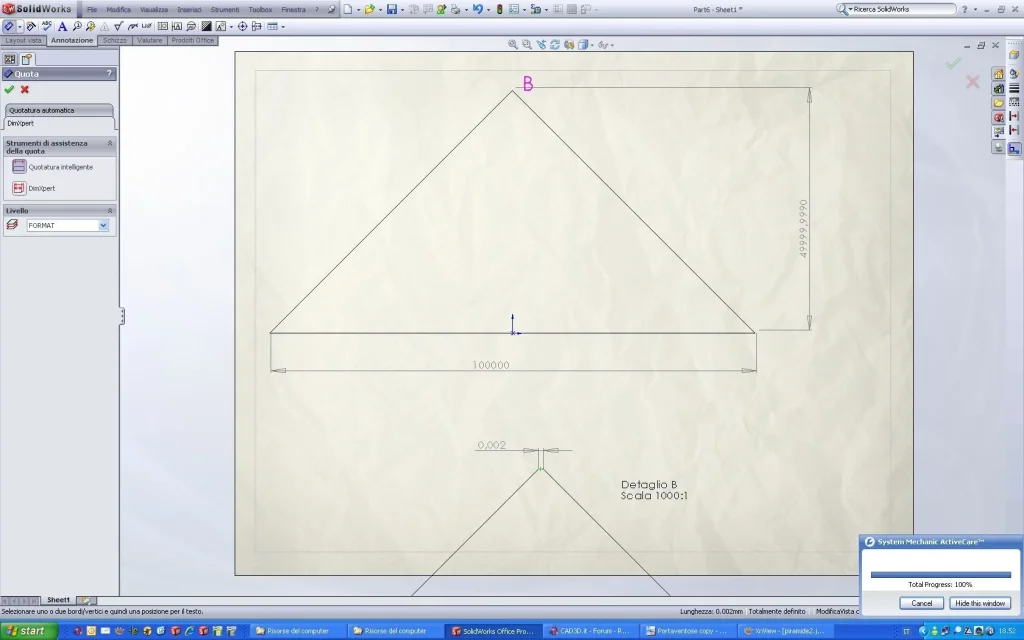Open the FORMAT layer dropdown
The width and height of the screenshot is (1024, 640).
point(103,225)
